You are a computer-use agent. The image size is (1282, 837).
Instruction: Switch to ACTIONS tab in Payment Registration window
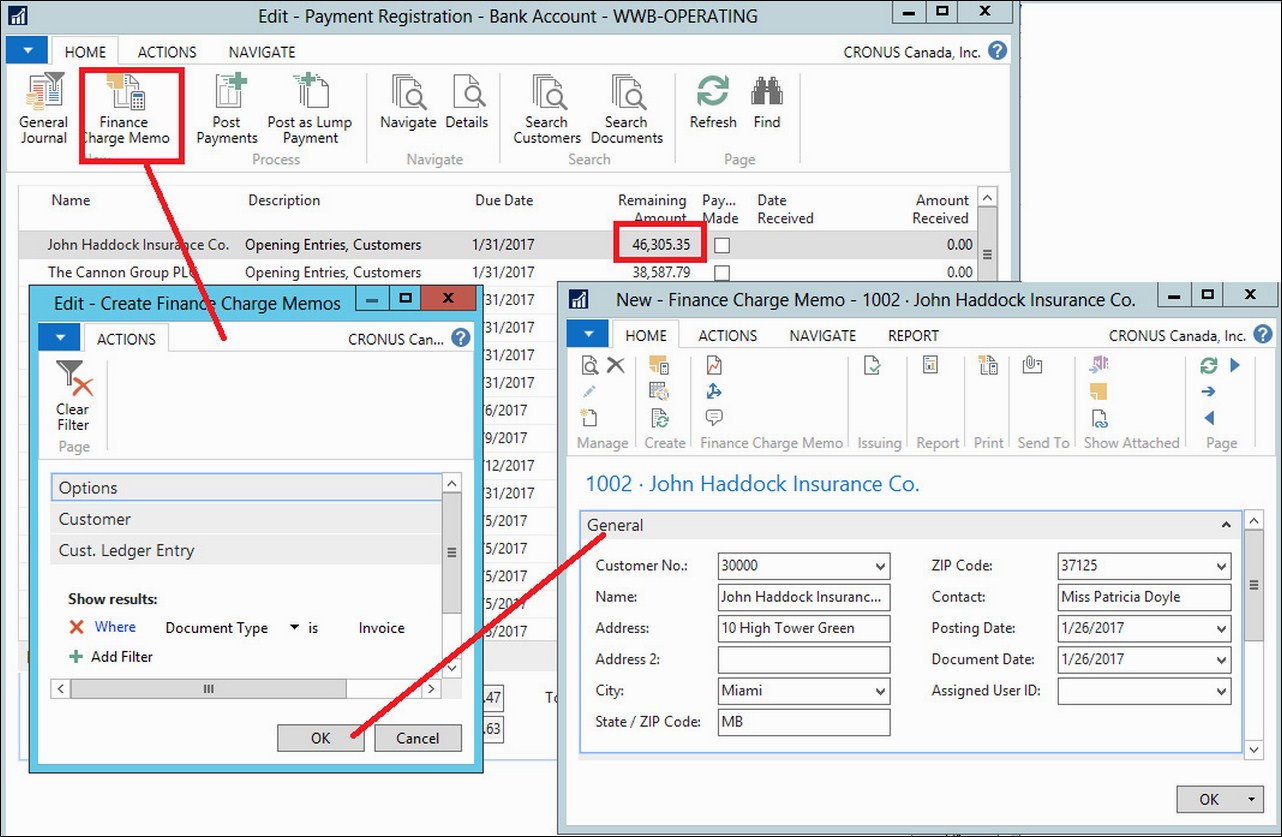[x=167, y=52]
